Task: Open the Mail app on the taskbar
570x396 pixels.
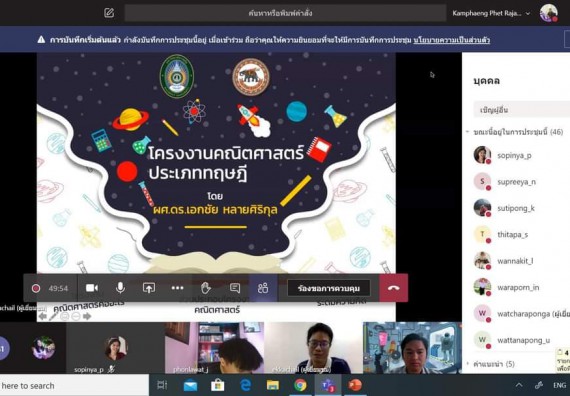Action: point(190,385)
